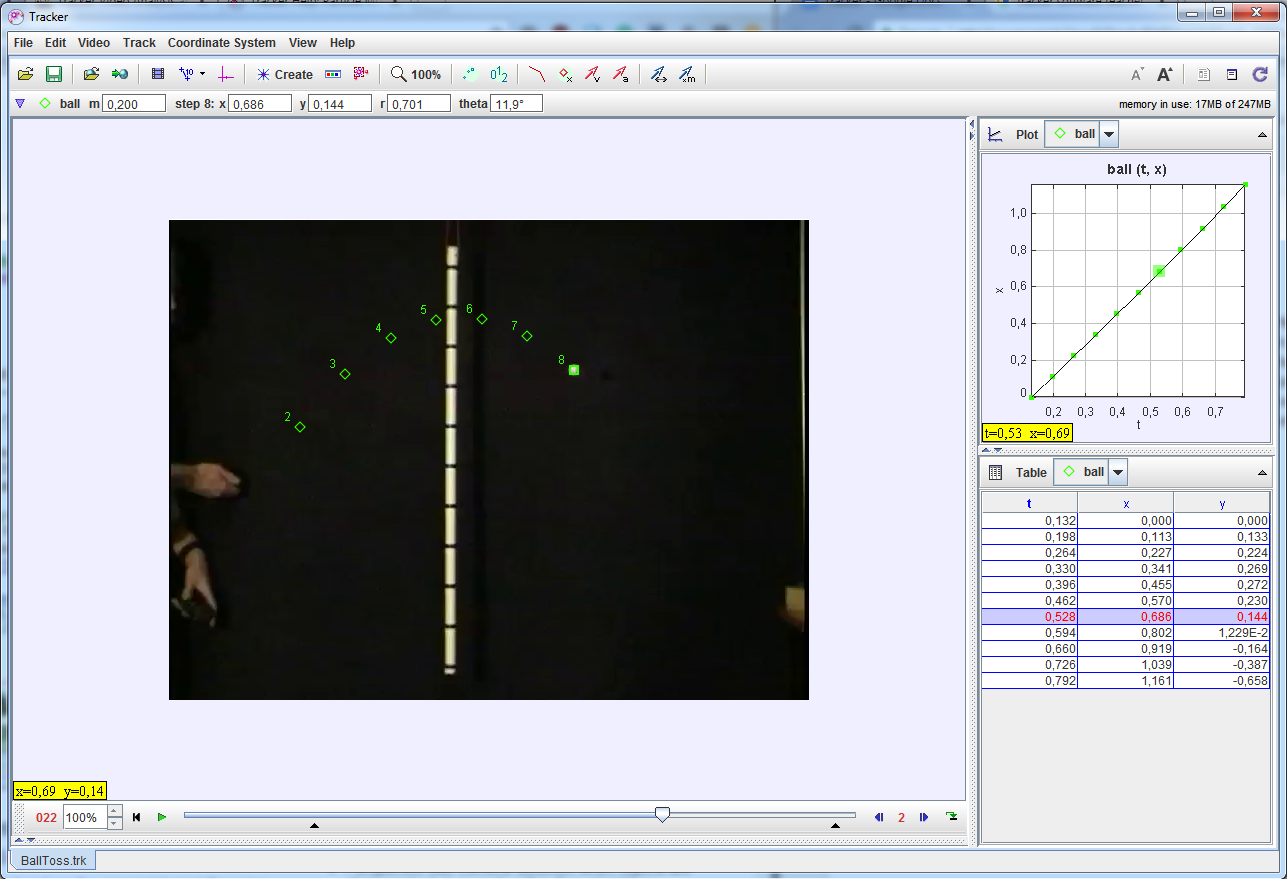Open the notes page icon

(1232, 74)
